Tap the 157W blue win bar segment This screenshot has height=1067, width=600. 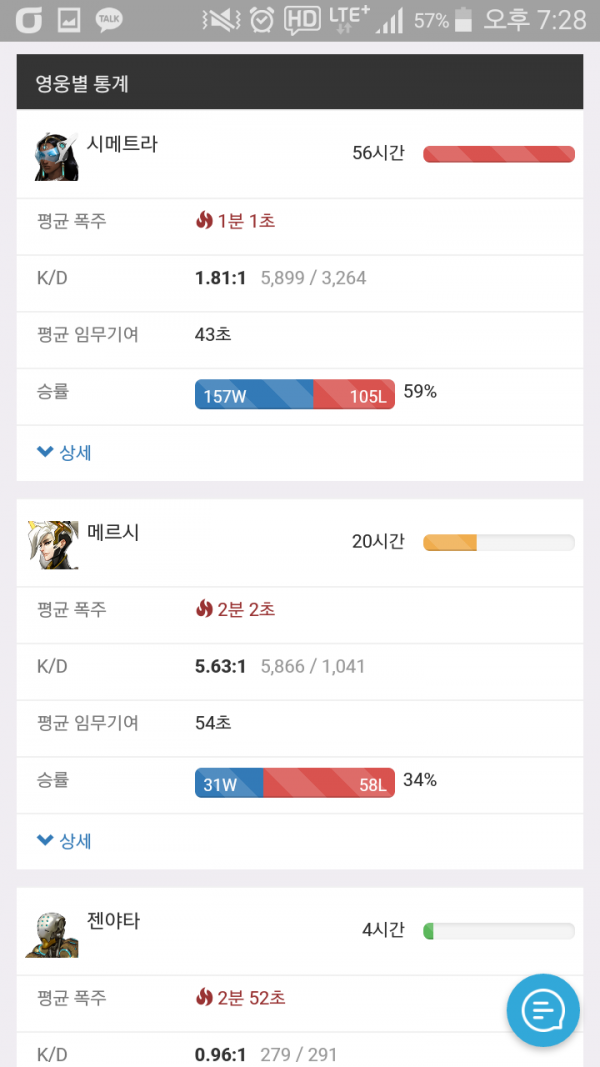coord(254,394)
